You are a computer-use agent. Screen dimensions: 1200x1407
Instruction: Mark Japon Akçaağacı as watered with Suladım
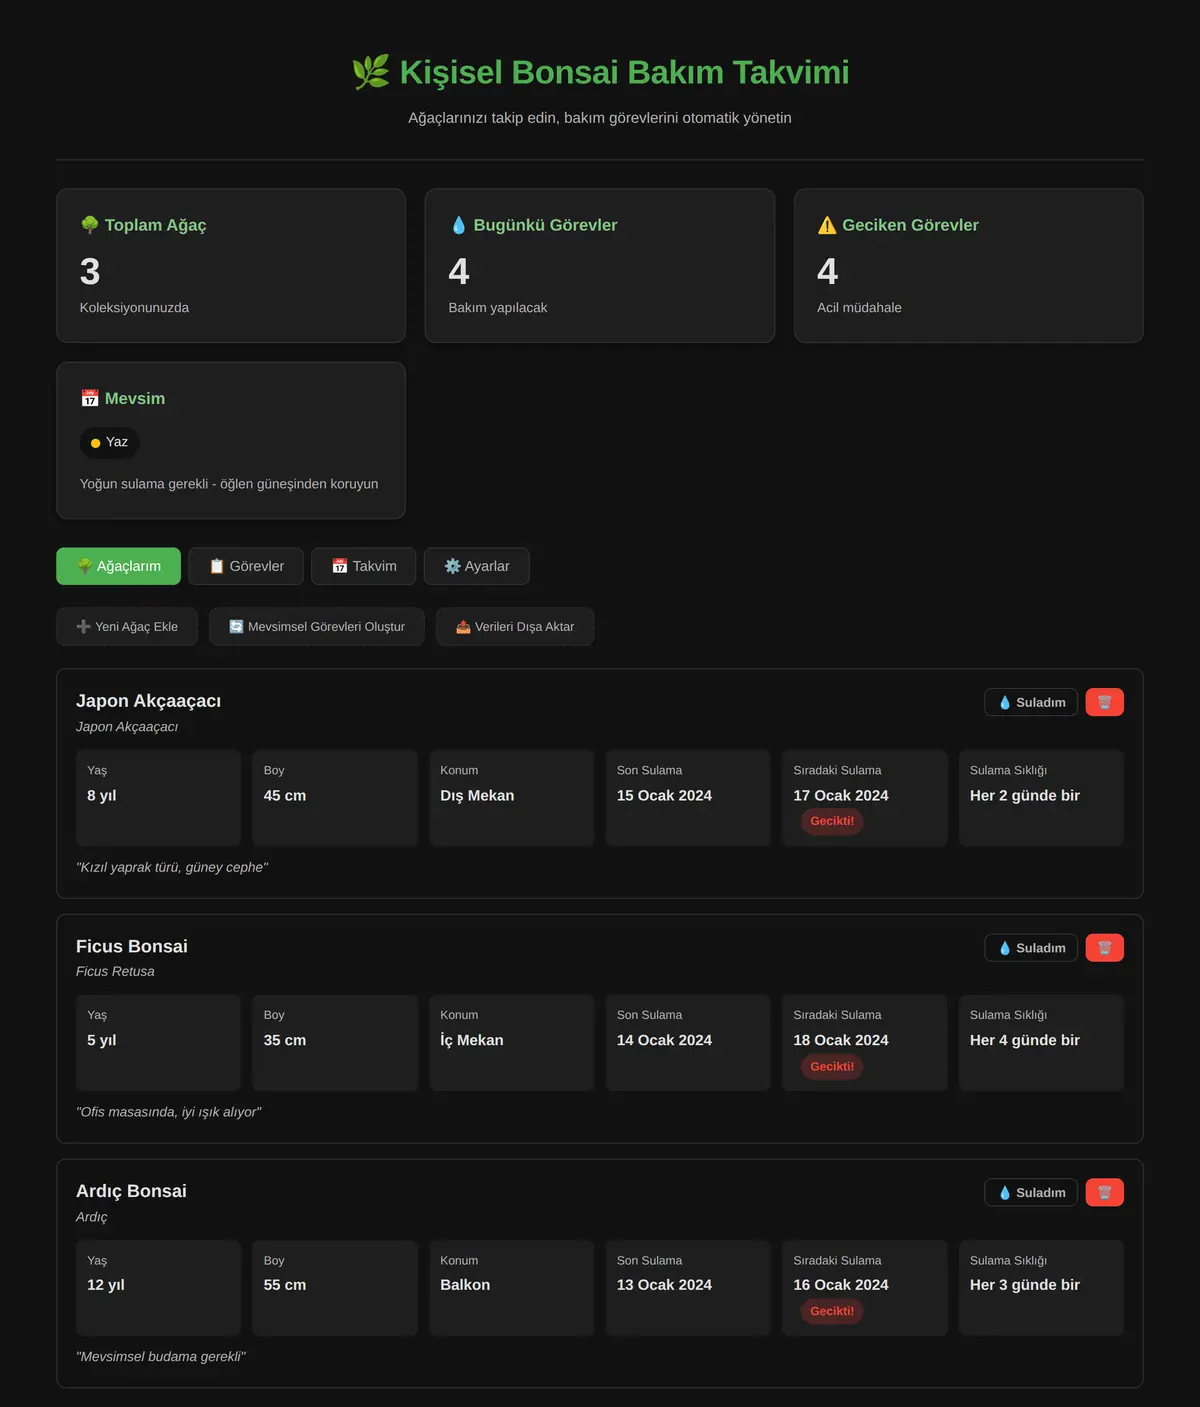pos(1031,702)
